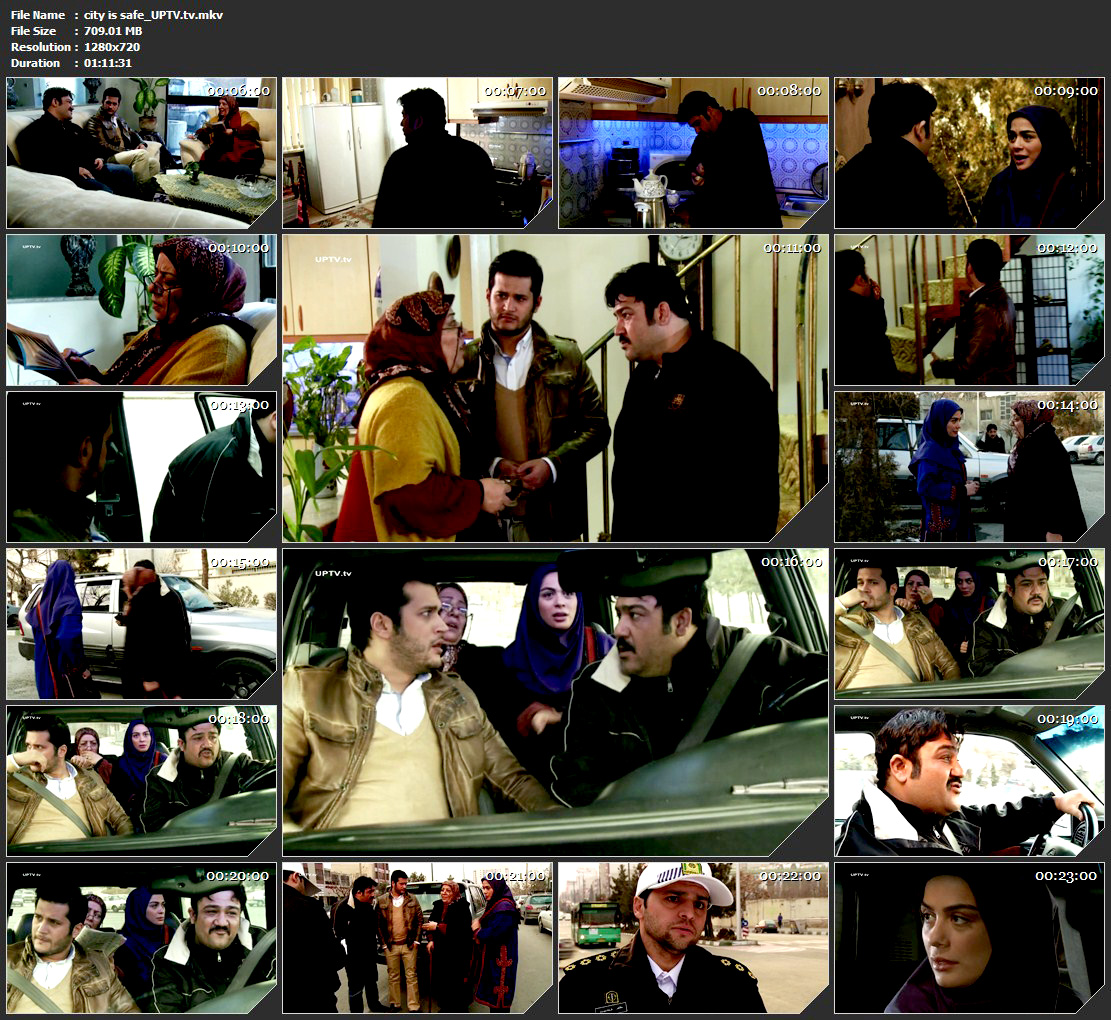This screenshot has width=1111, height=1020.
Task: Click the 'Resolution' label
Action: pyautogui.click(x=40, y=47)
